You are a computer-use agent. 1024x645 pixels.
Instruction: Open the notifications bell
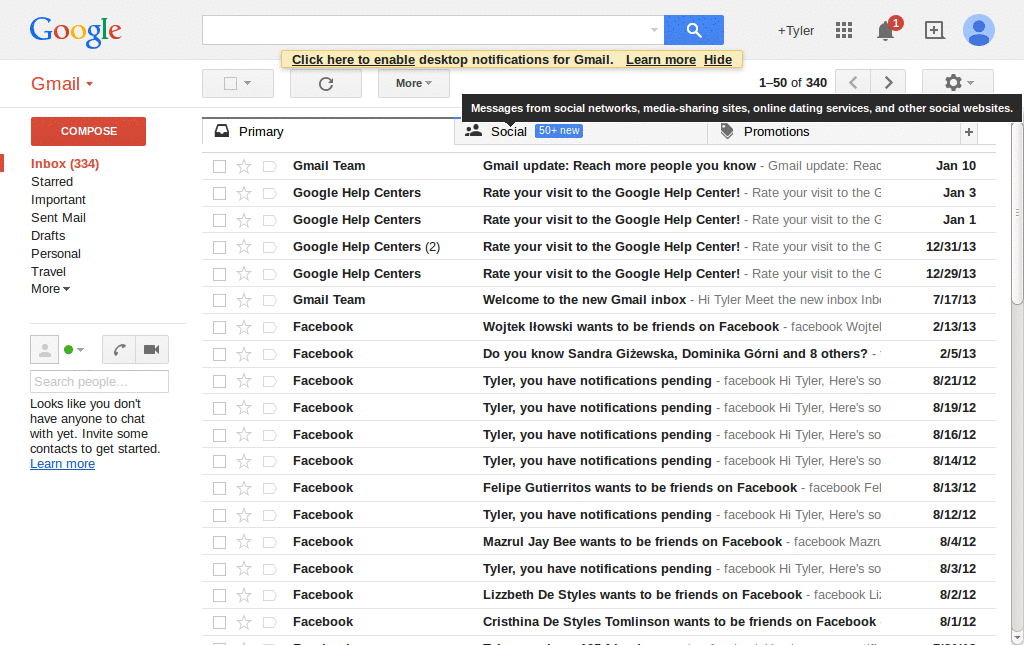click(886, 31)
